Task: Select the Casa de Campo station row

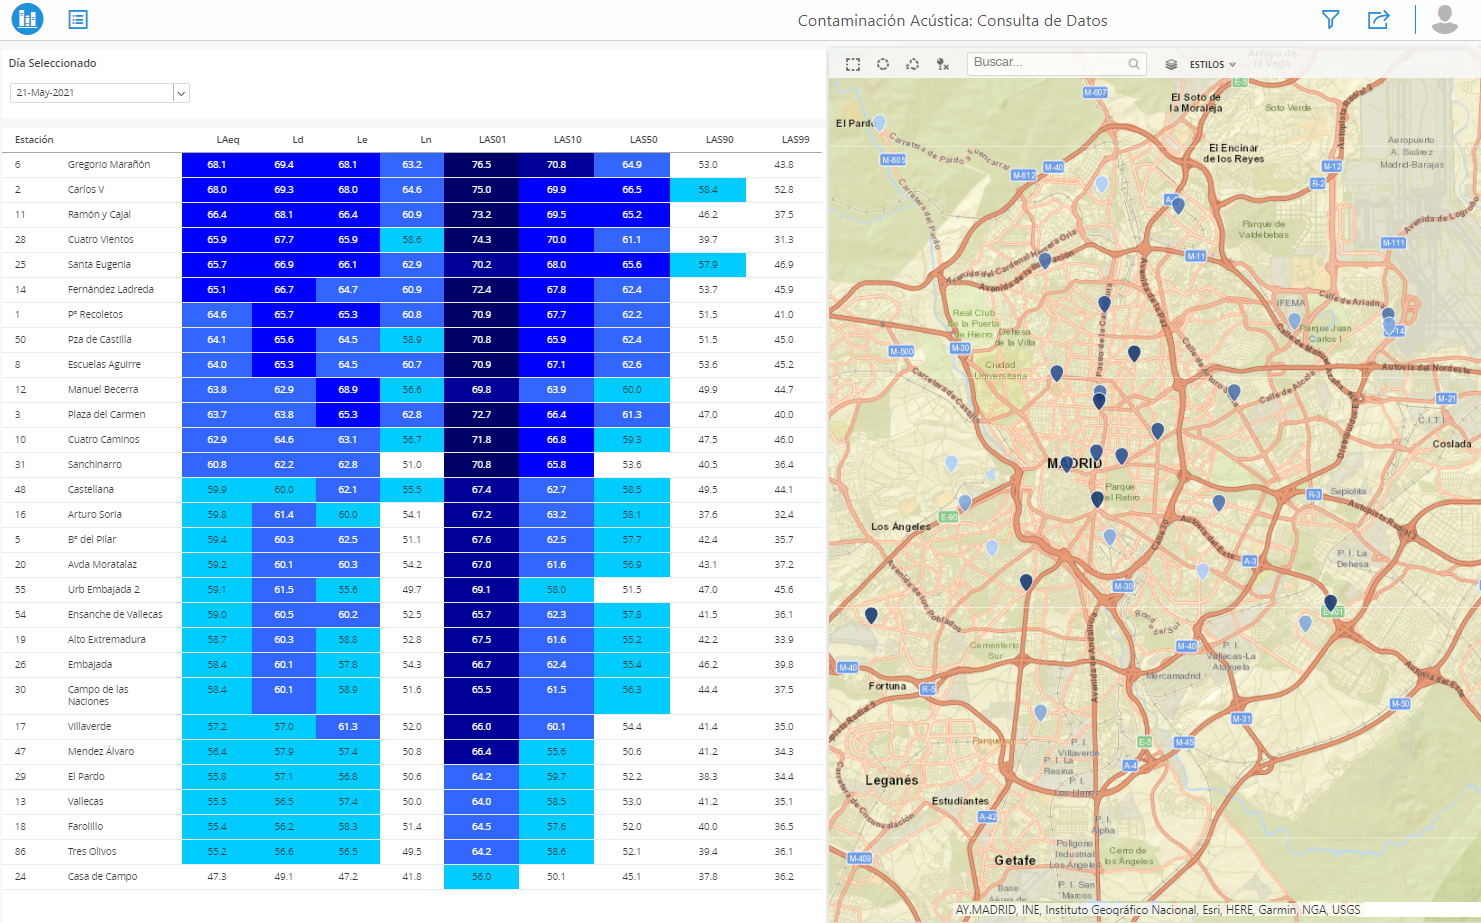Action: pyautogui.click(x=102, y=877)
